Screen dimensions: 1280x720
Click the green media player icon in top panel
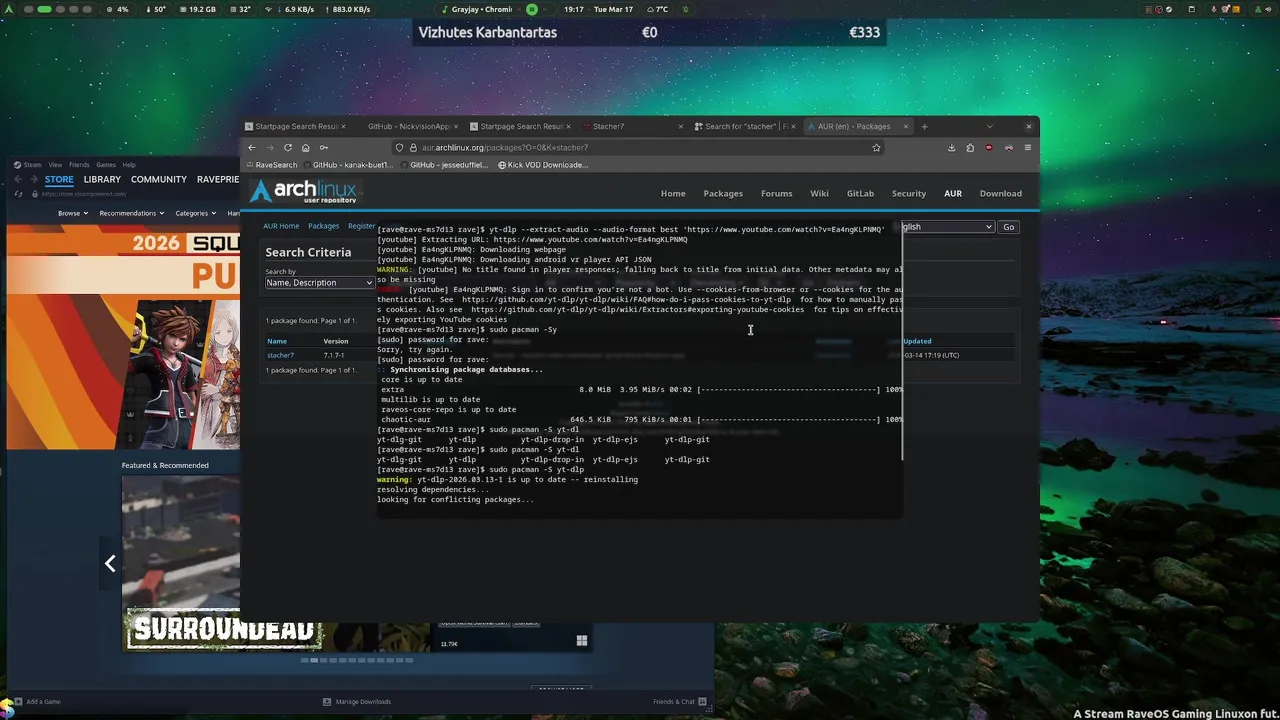click(532, 9)
